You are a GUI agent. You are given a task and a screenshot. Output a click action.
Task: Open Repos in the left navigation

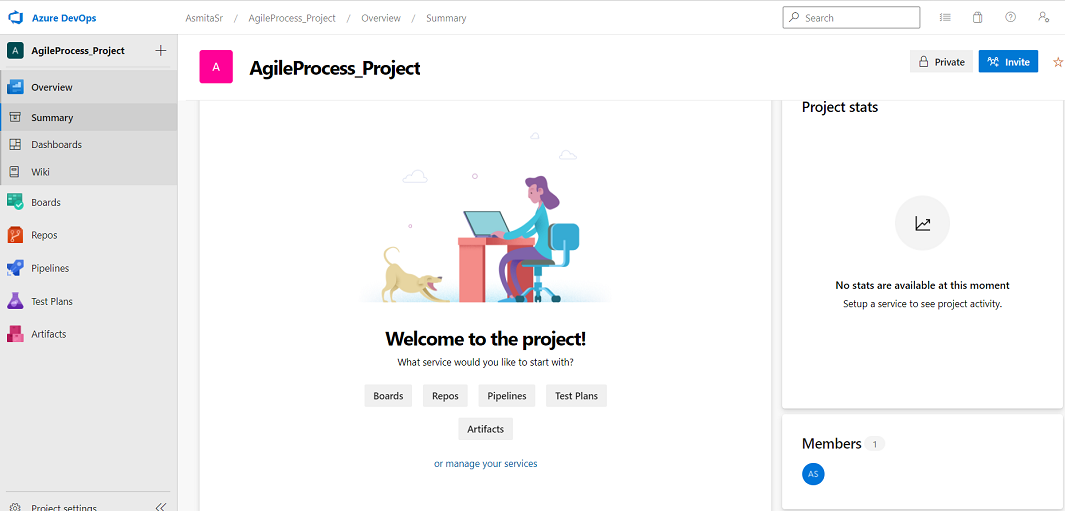tap(44, 235)
